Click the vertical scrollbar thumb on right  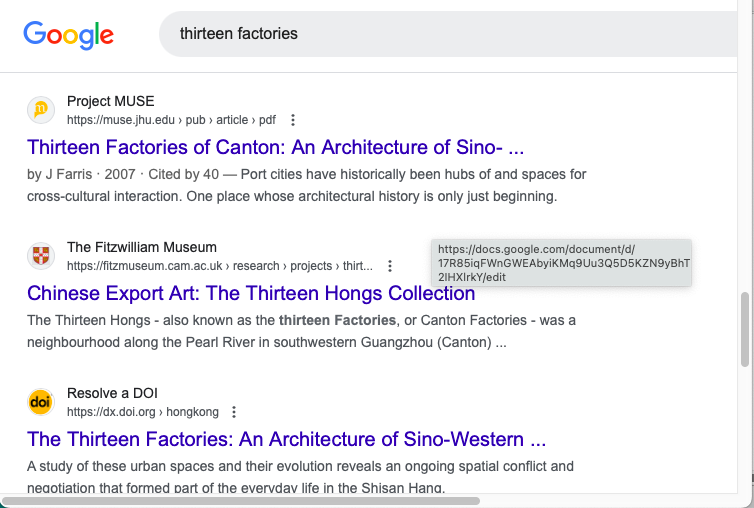click(745, 330)
